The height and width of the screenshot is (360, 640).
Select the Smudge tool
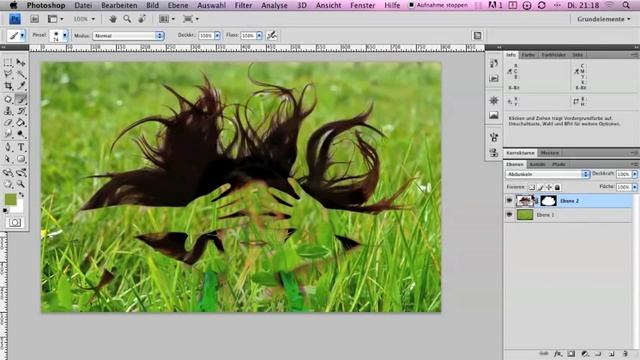(x=8, y=134)
